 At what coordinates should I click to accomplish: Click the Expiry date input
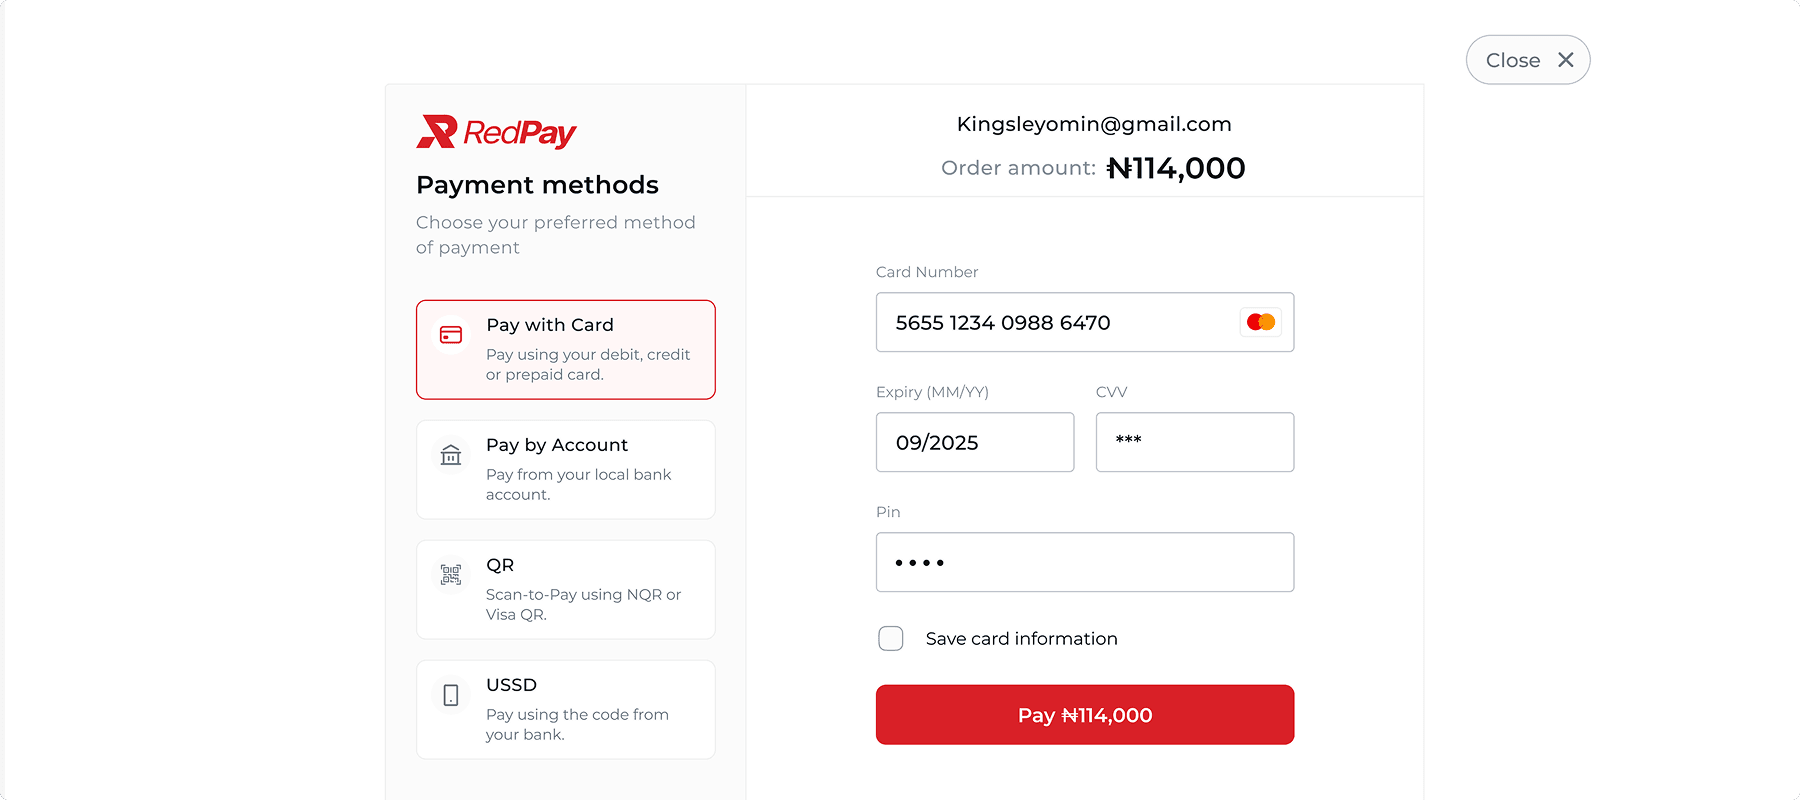(974, 442)
